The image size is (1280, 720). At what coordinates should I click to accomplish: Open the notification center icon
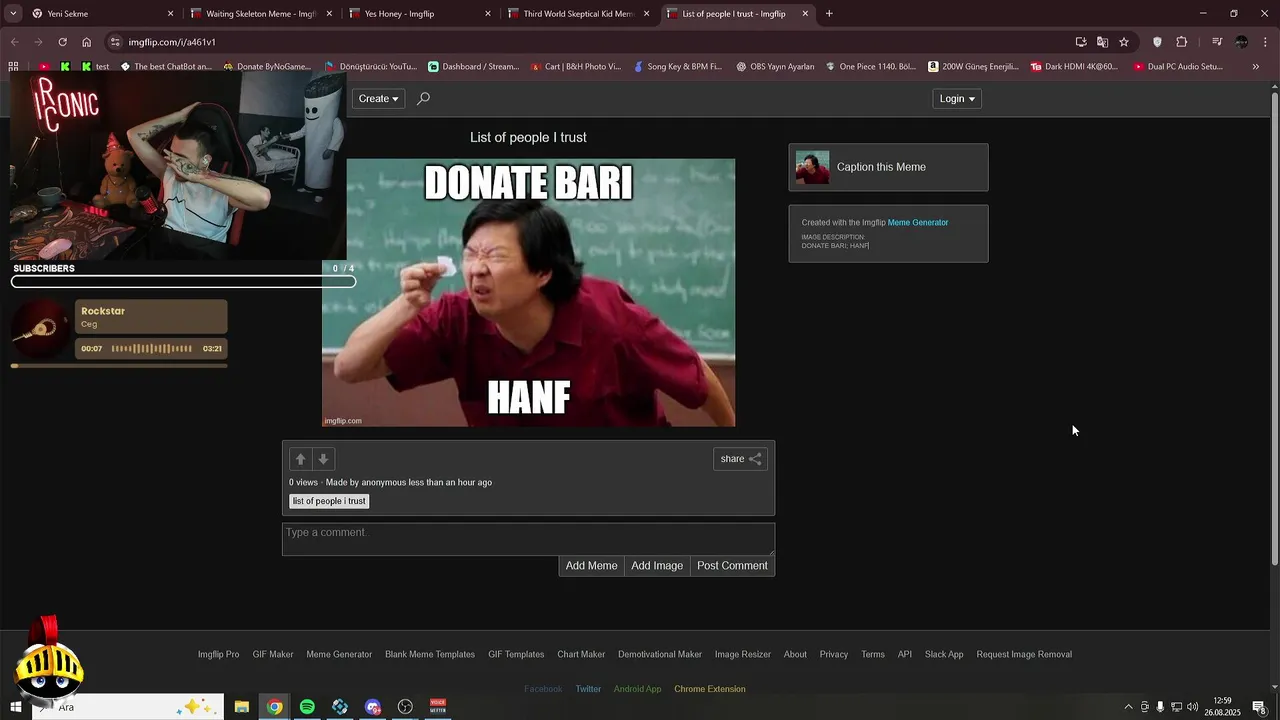point(1259,707)
